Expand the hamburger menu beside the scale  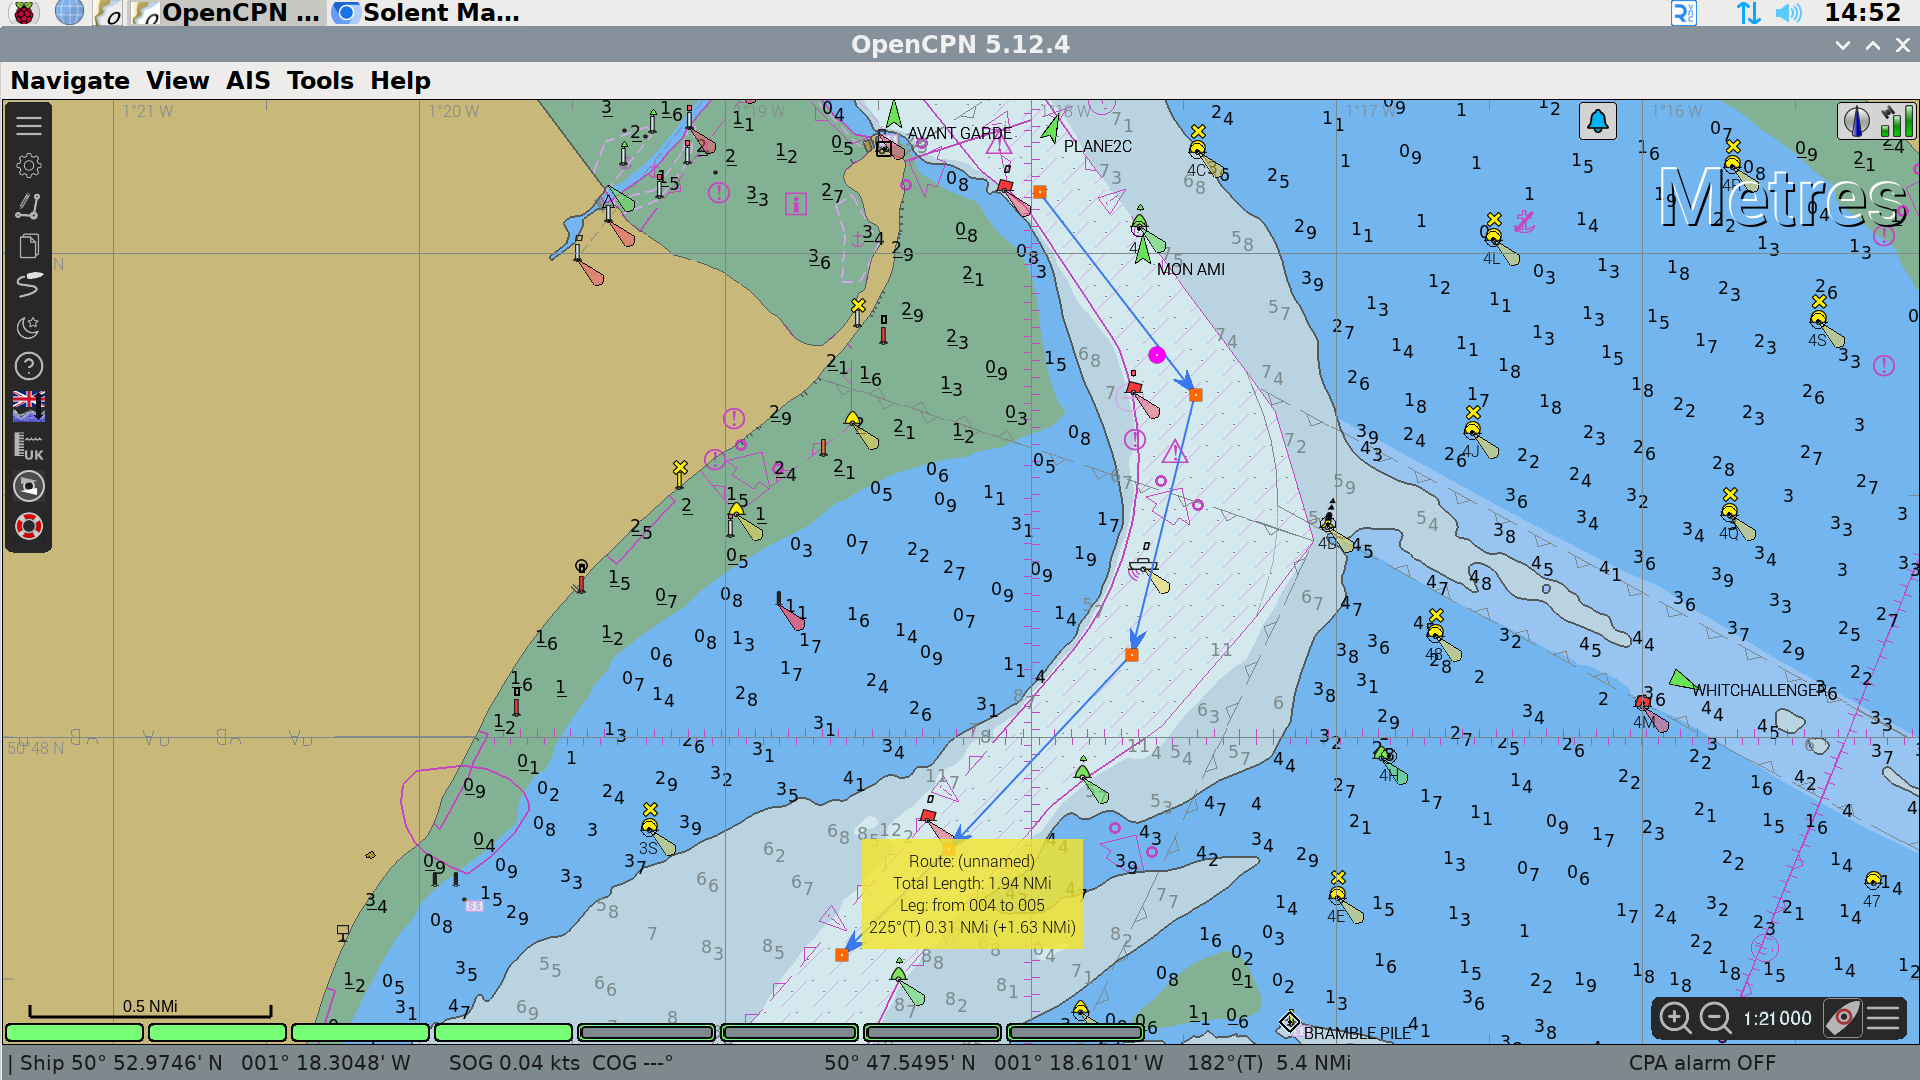[x=1883, y=1018]
